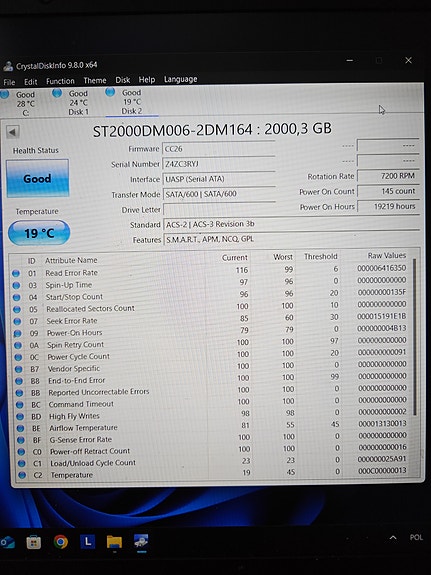
Task: Open the Theme menu
Action: 95,80
